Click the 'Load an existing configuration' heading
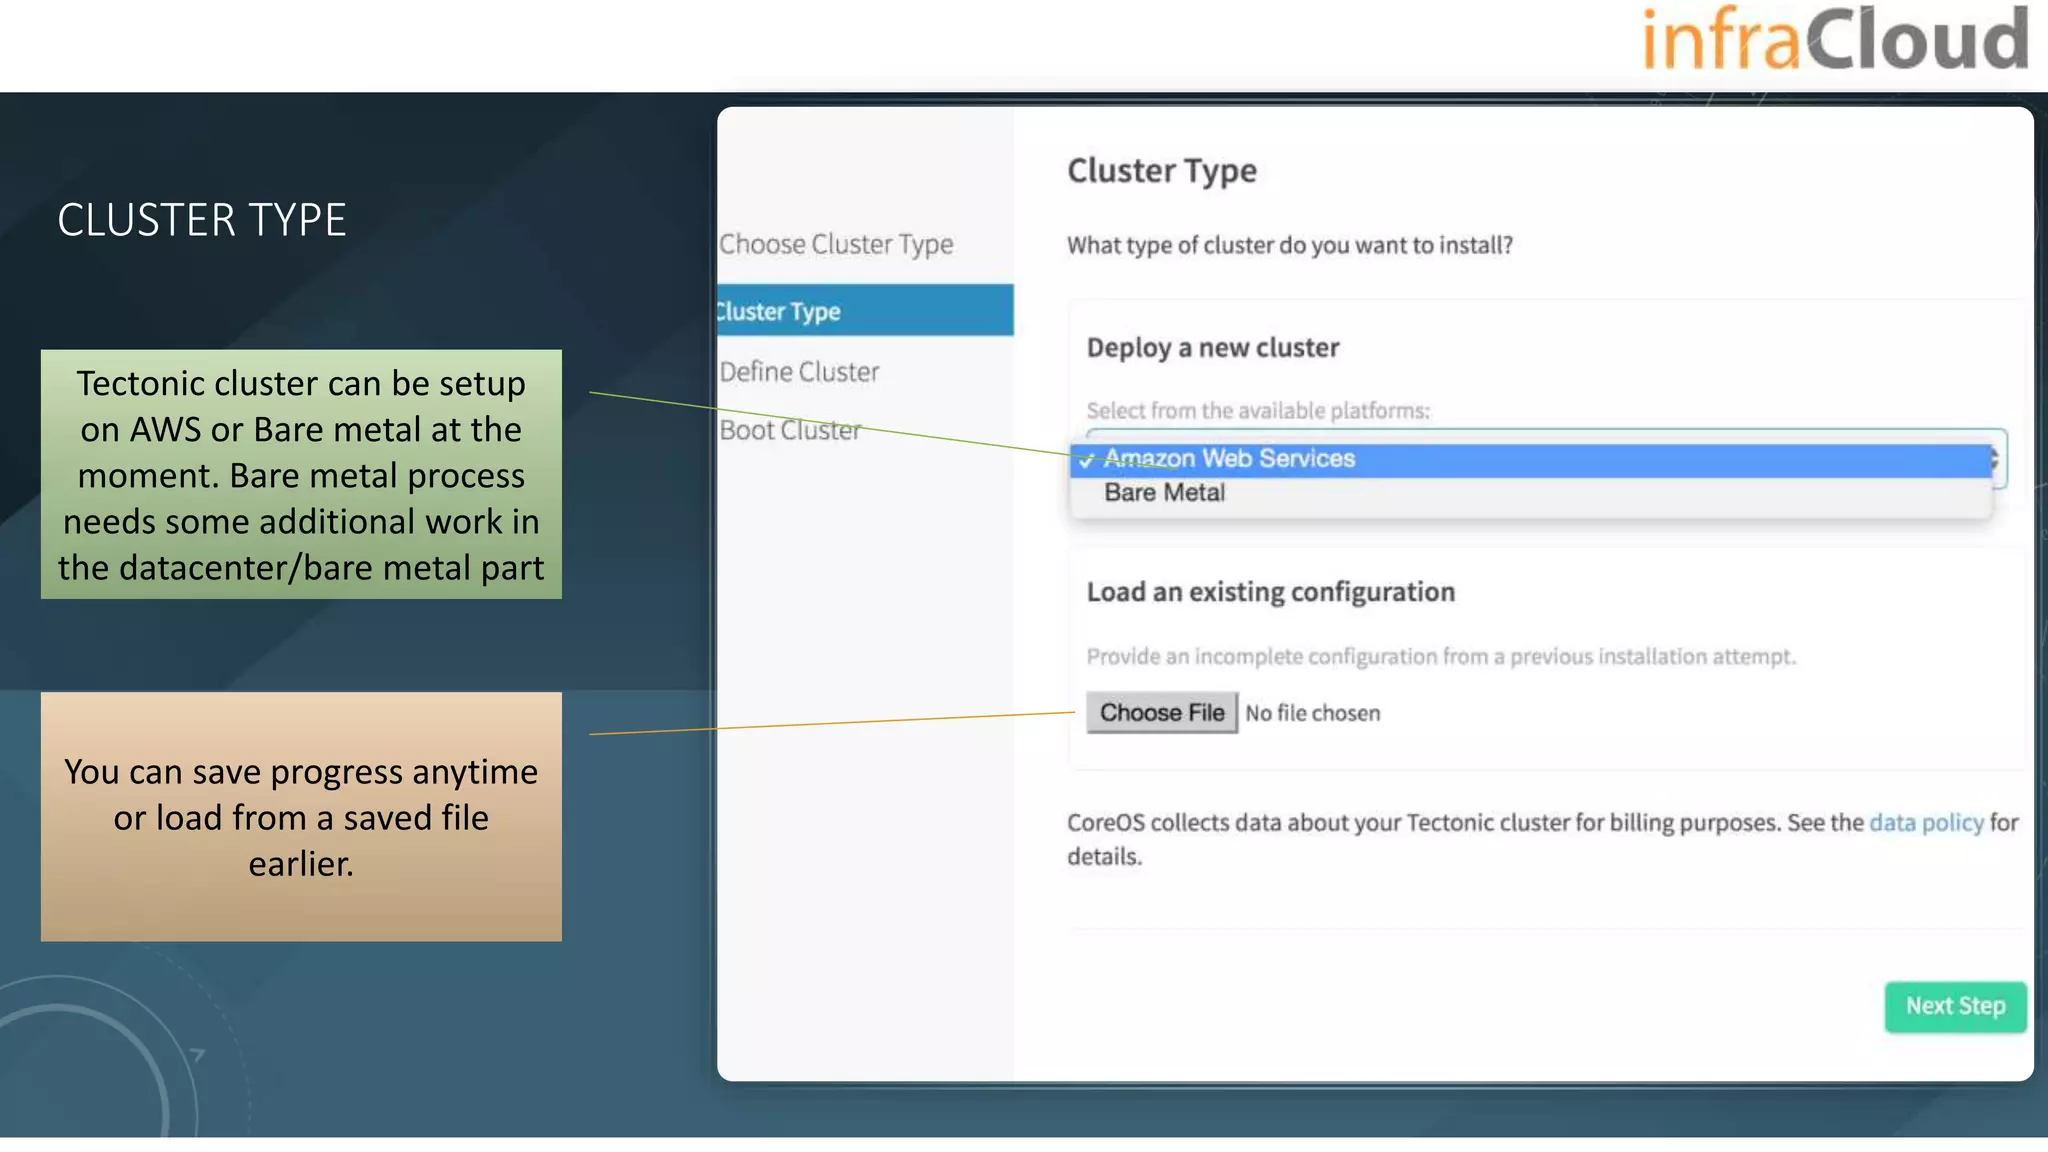This screenshot has width=2048, height=1152. tap(1270, 592)
